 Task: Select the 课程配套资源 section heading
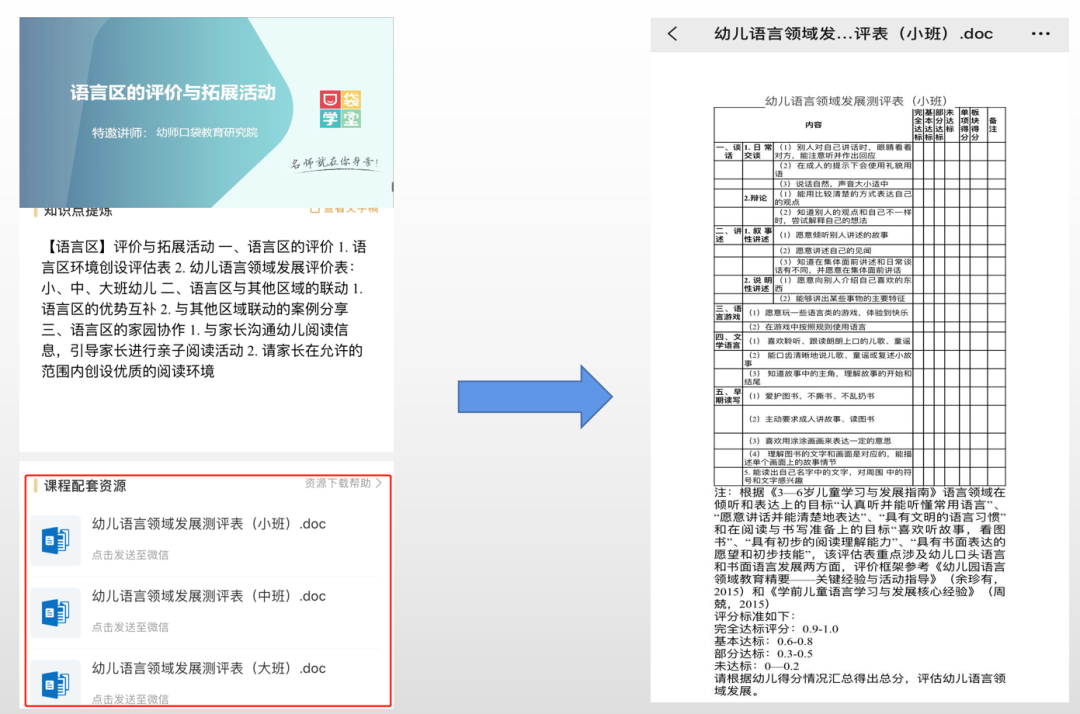point(85,486)
